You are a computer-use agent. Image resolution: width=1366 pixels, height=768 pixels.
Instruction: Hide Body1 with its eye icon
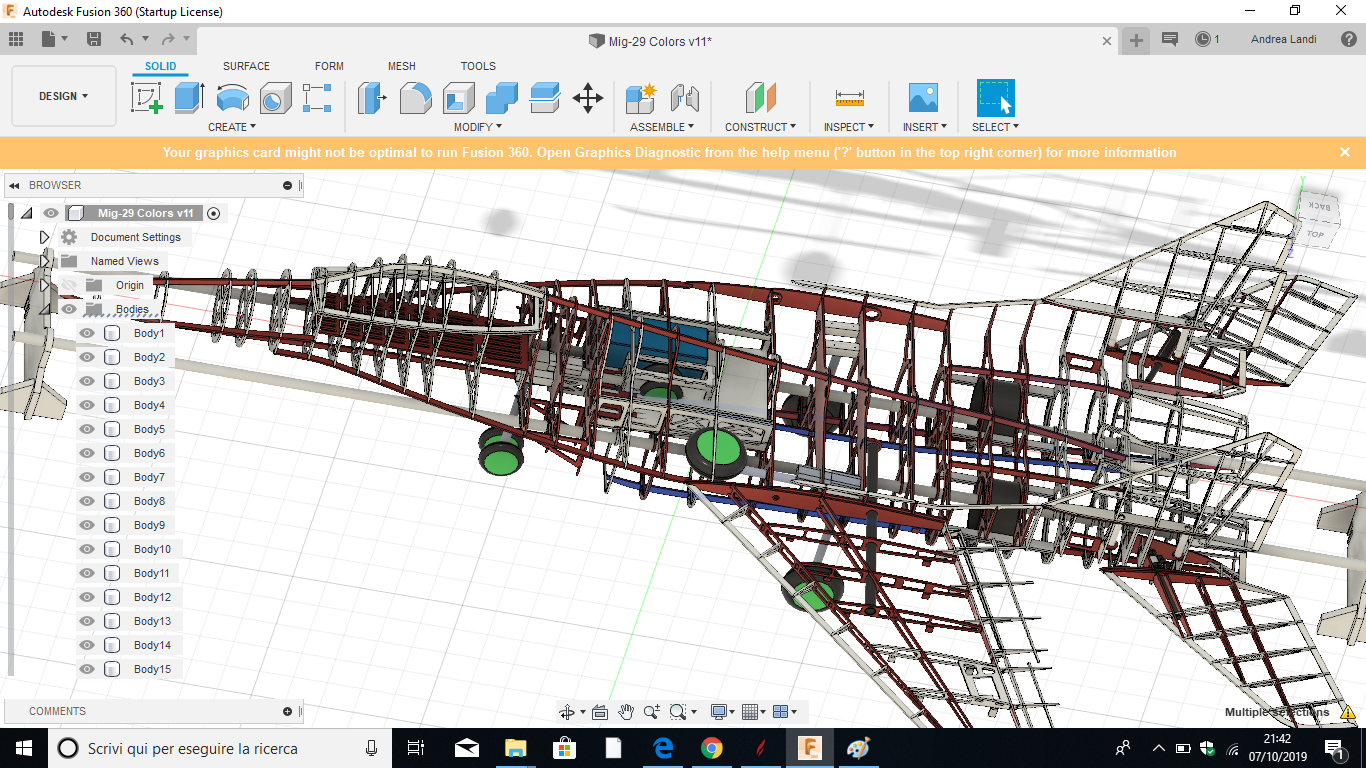87,333
